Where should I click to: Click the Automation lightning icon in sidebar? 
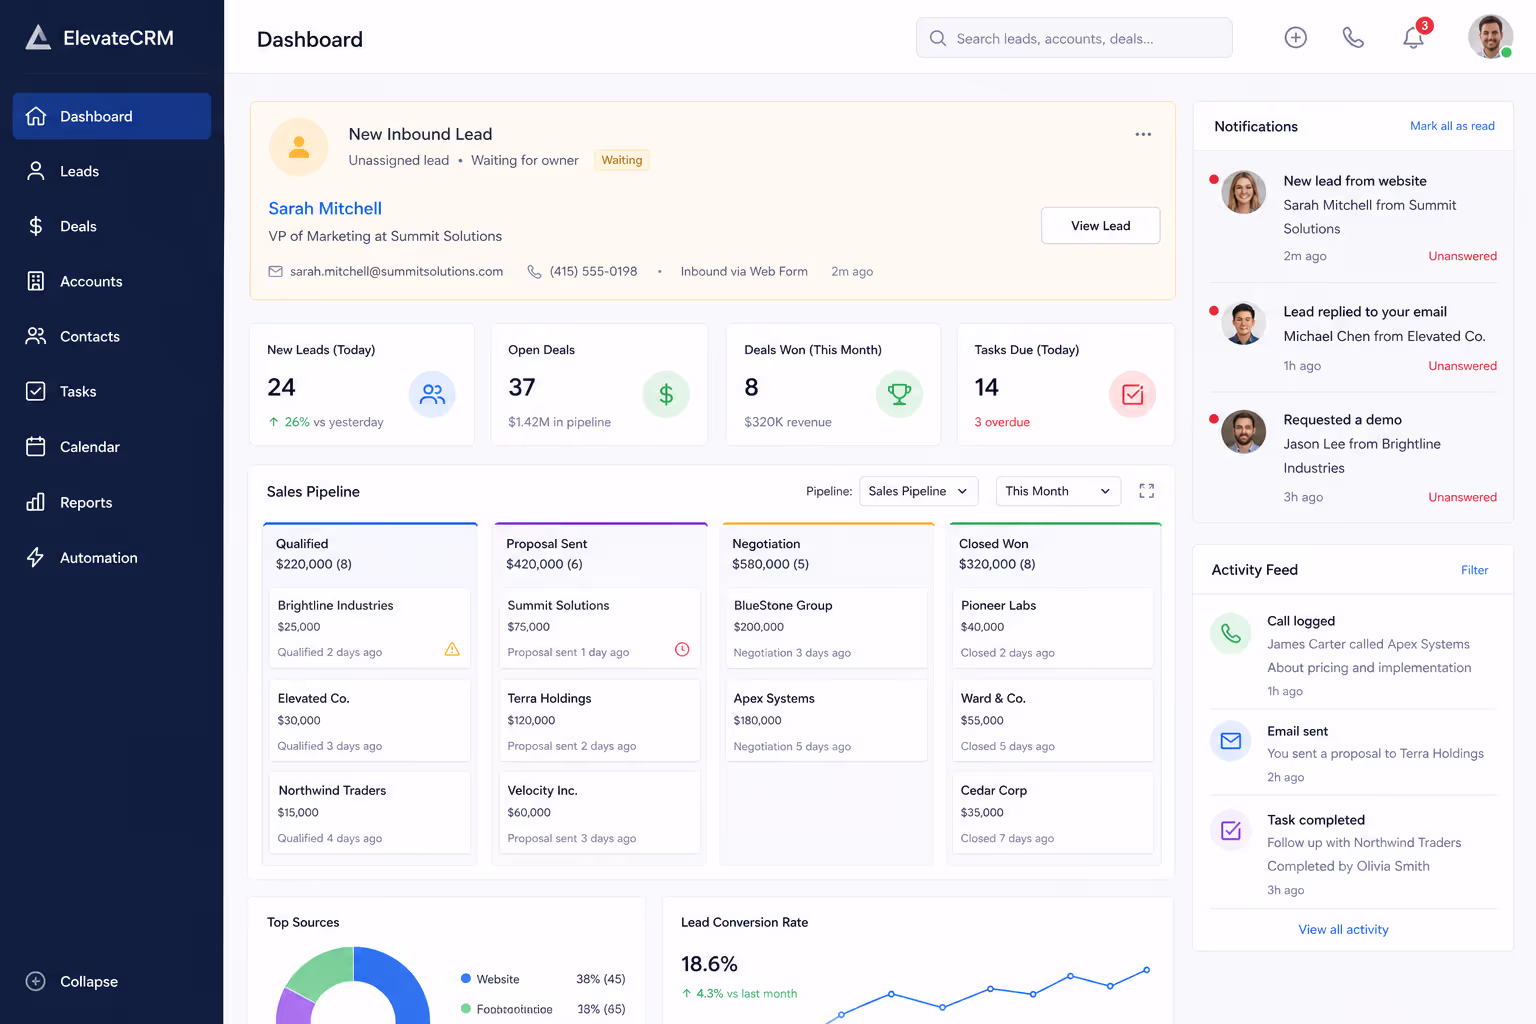(36, 557)
